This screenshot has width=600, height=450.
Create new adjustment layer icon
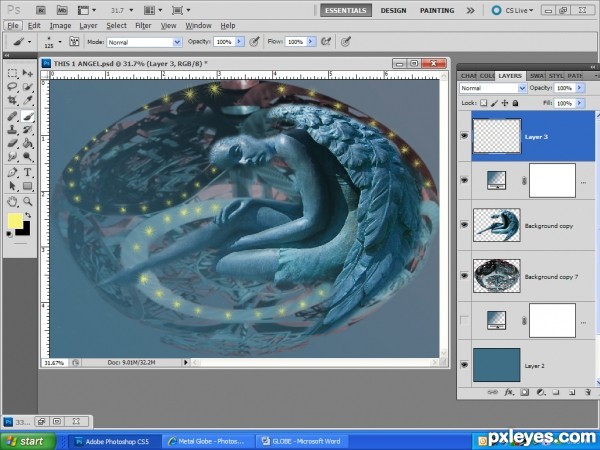pos(541,392)
